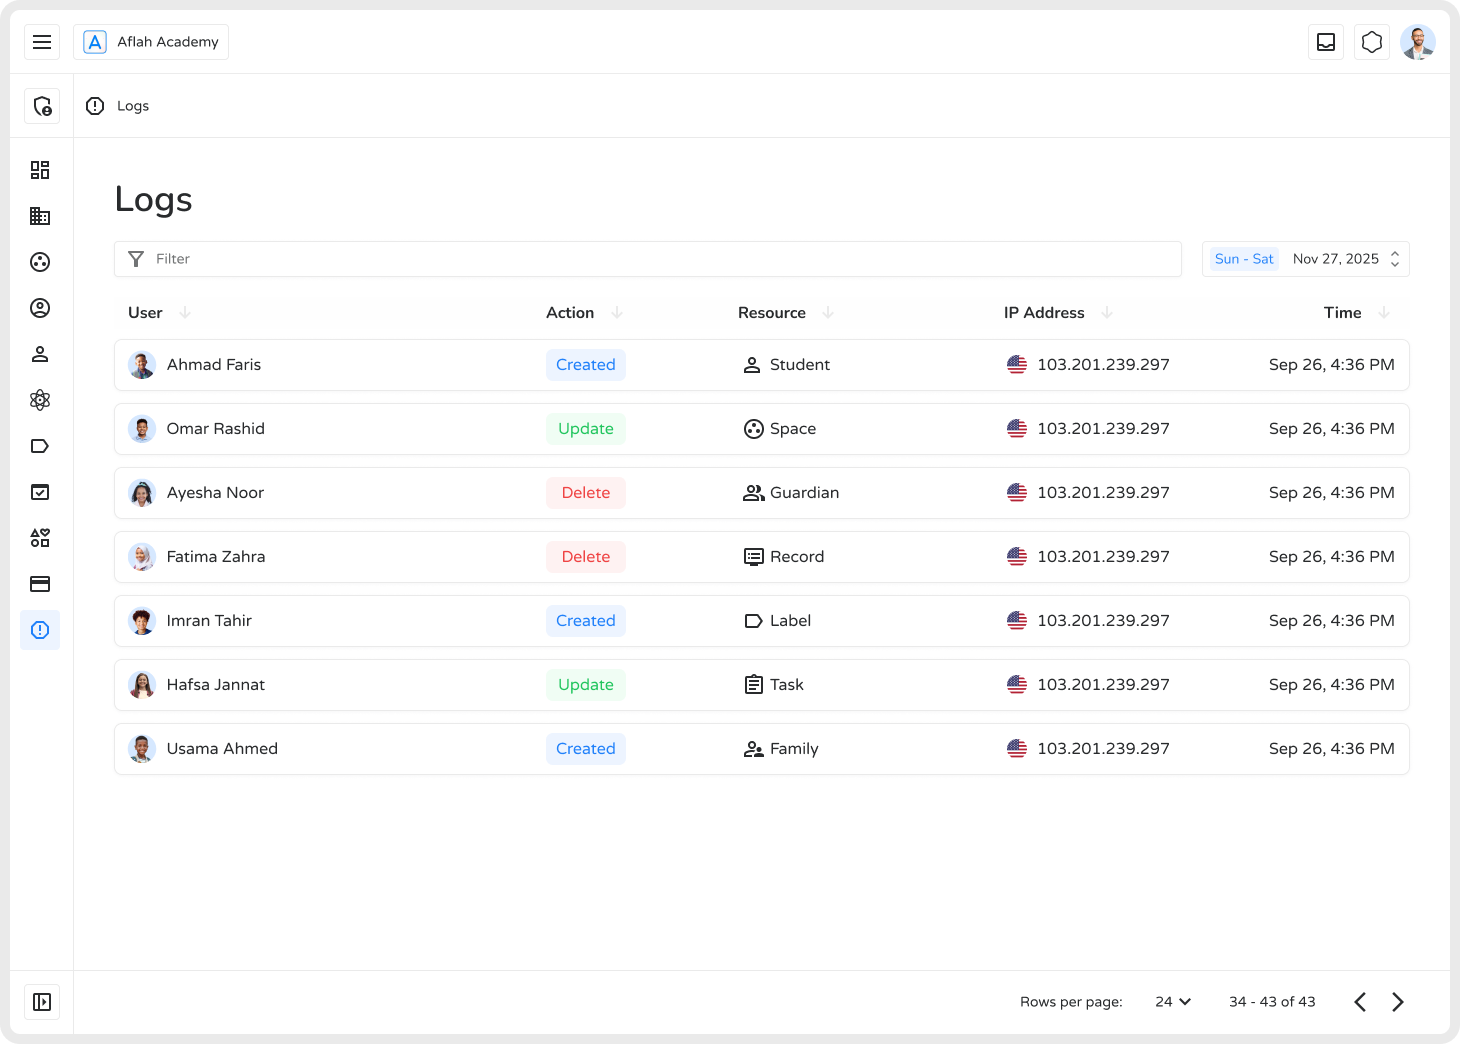
Task: Select the active Logs sidebar item
Action: tap(40, 630)
